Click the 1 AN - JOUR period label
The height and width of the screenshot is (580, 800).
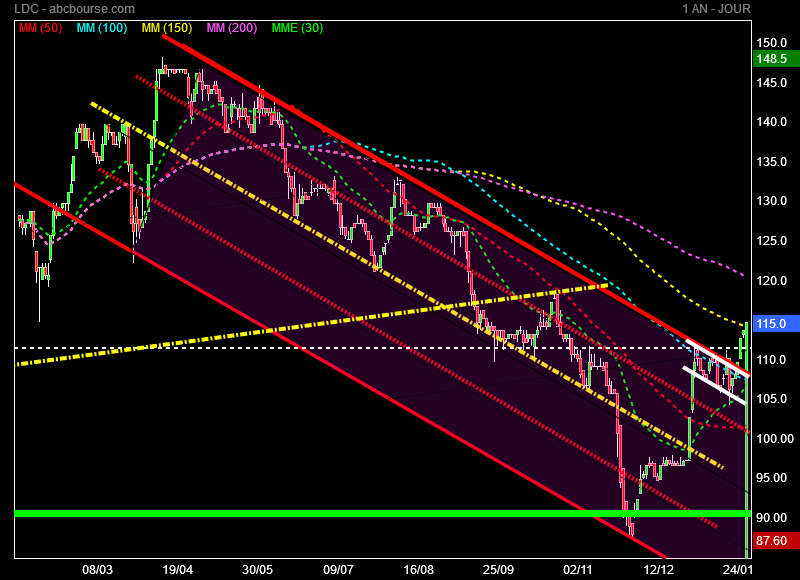(x=716, y=9)
